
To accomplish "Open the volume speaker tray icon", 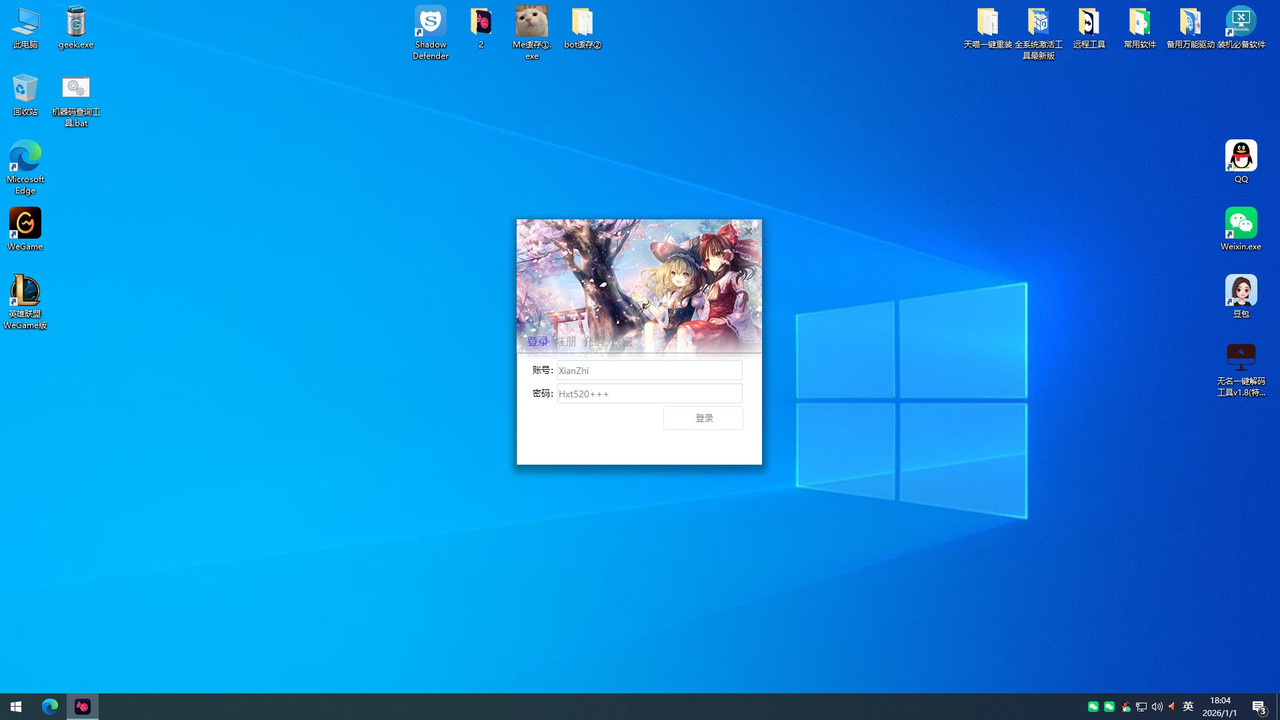I will (1157, 707).
